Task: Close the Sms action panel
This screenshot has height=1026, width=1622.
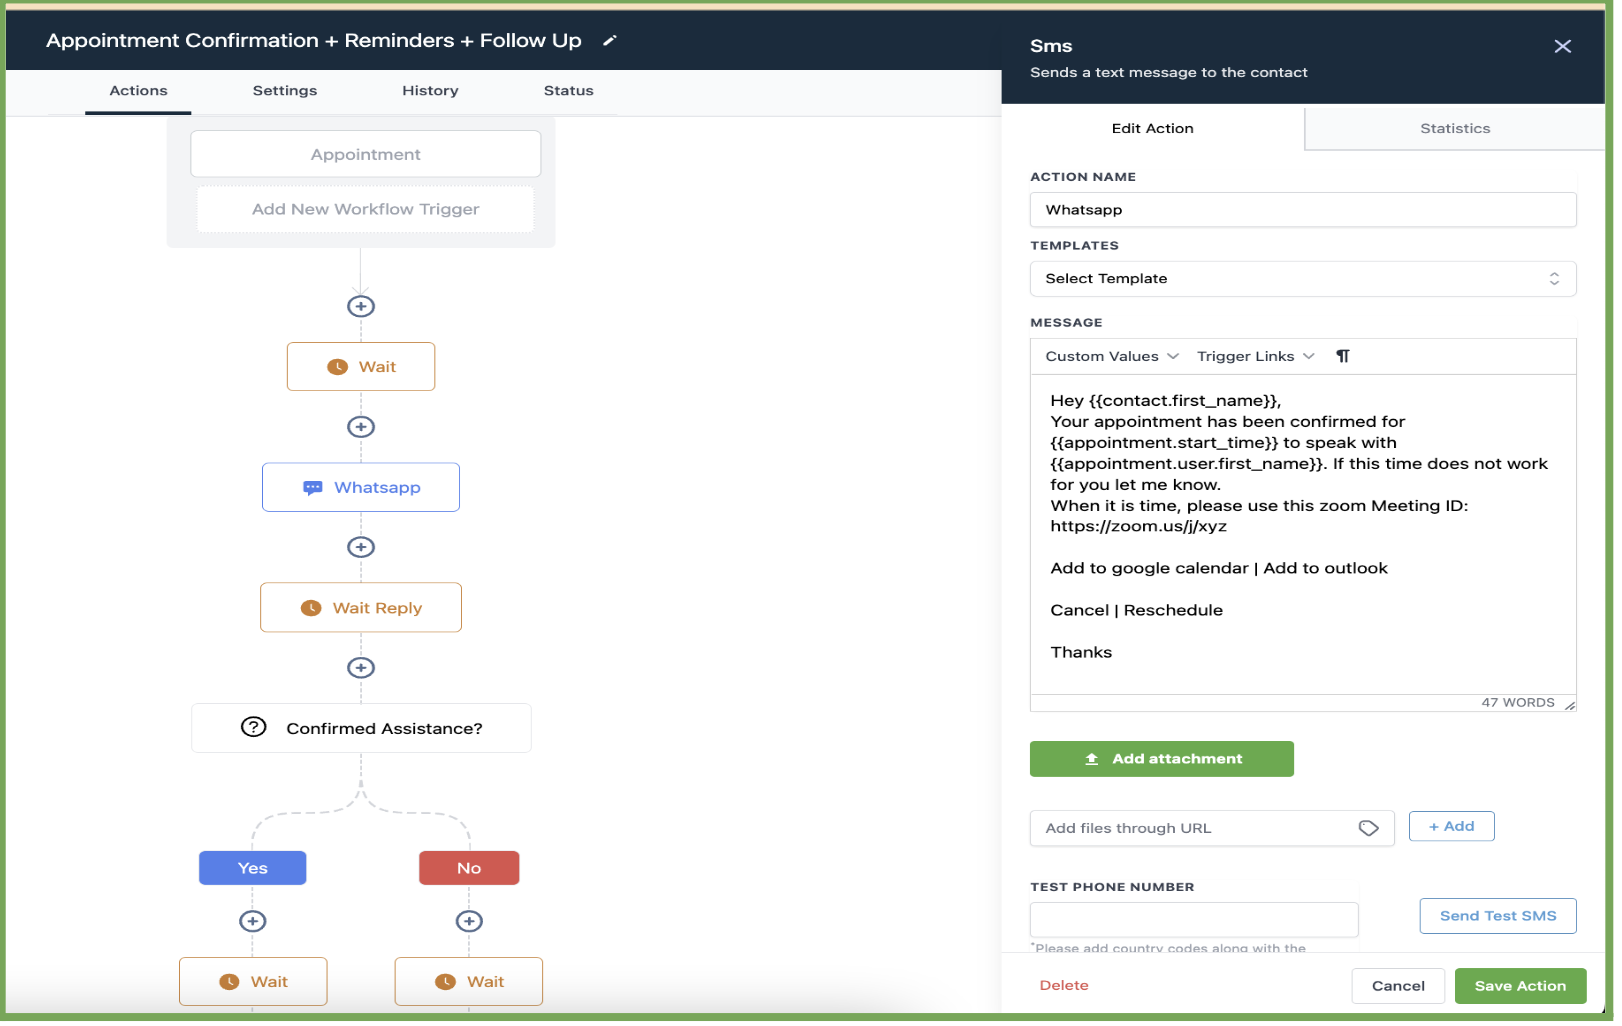Action: (1563, 47)
